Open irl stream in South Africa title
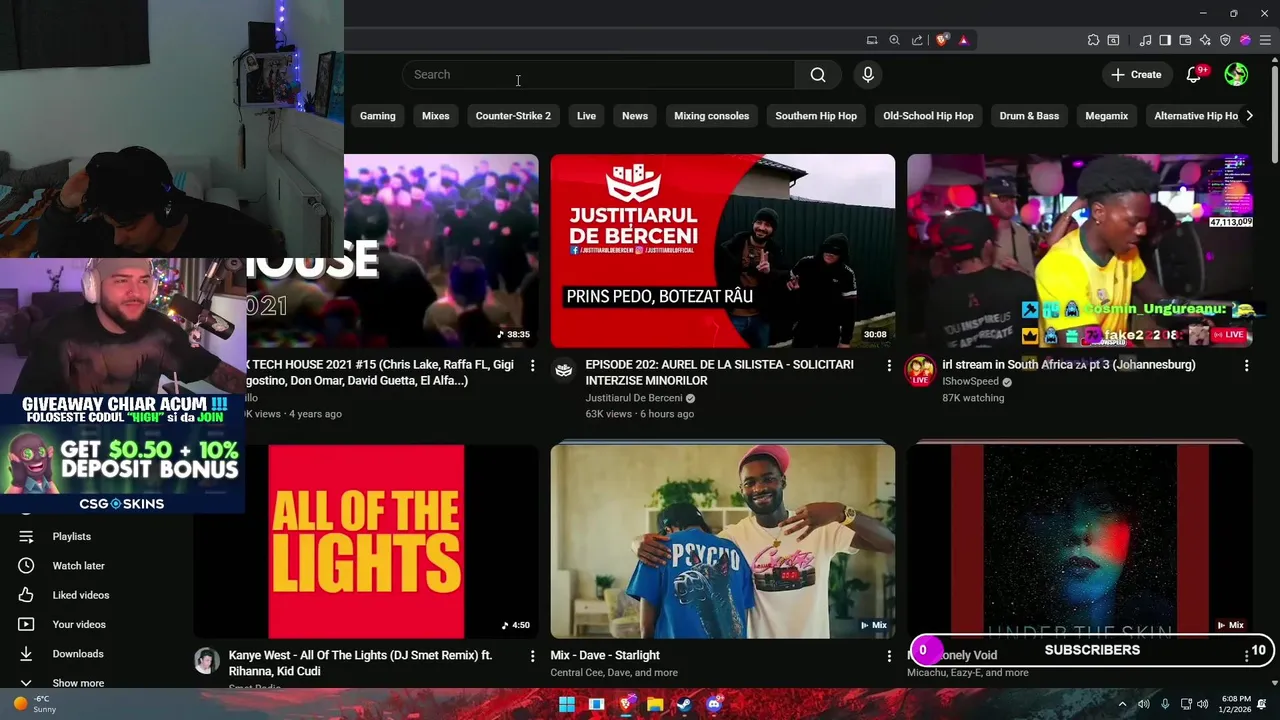This screenshot has height=720, width=1280. pos(1068,365)
